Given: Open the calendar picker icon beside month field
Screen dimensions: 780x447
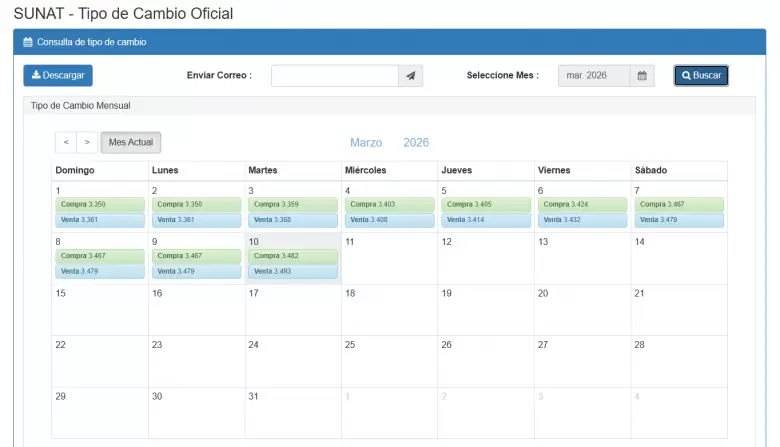Looking at the screenshot, I should (x=642, y=76).
